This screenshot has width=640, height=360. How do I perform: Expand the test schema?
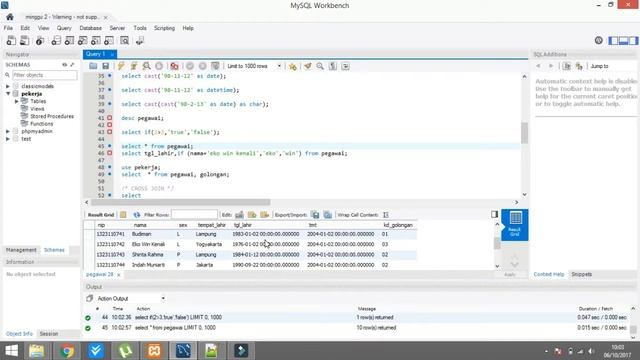point(8,139)
